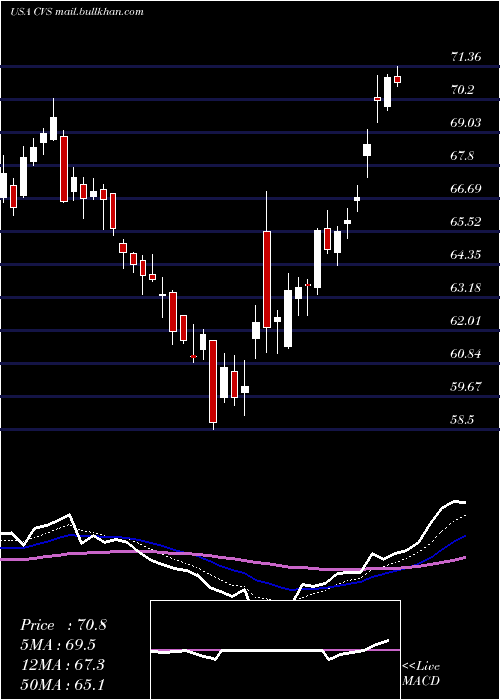500x700 pixels.
Task: Click the '12MA : 67.3' readout
Action: pos(62,664)
